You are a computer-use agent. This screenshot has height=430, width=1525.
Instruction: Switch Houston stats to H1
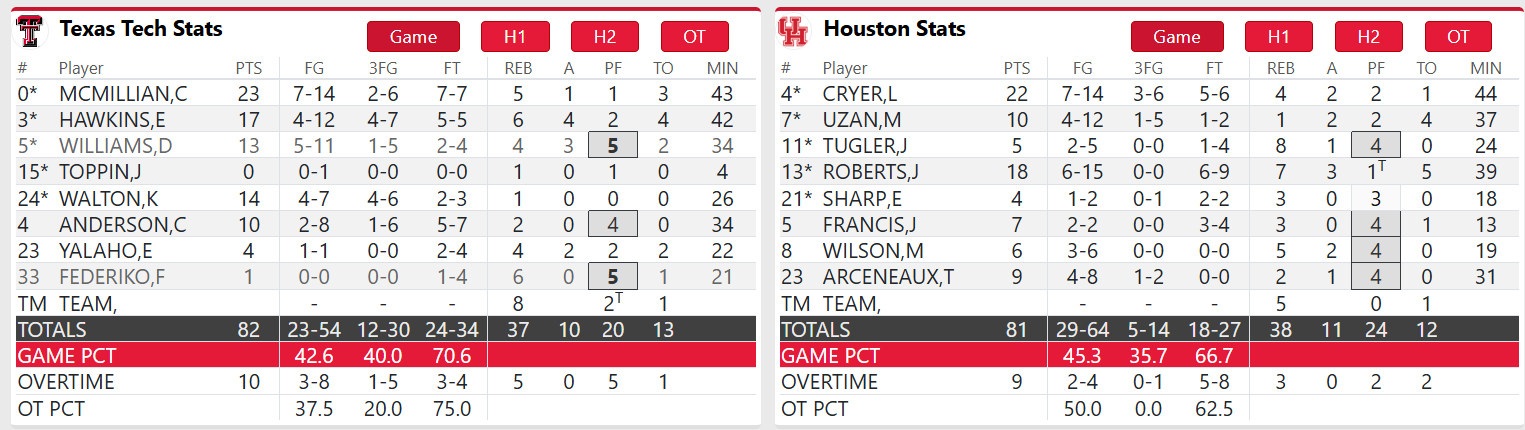1278,37
